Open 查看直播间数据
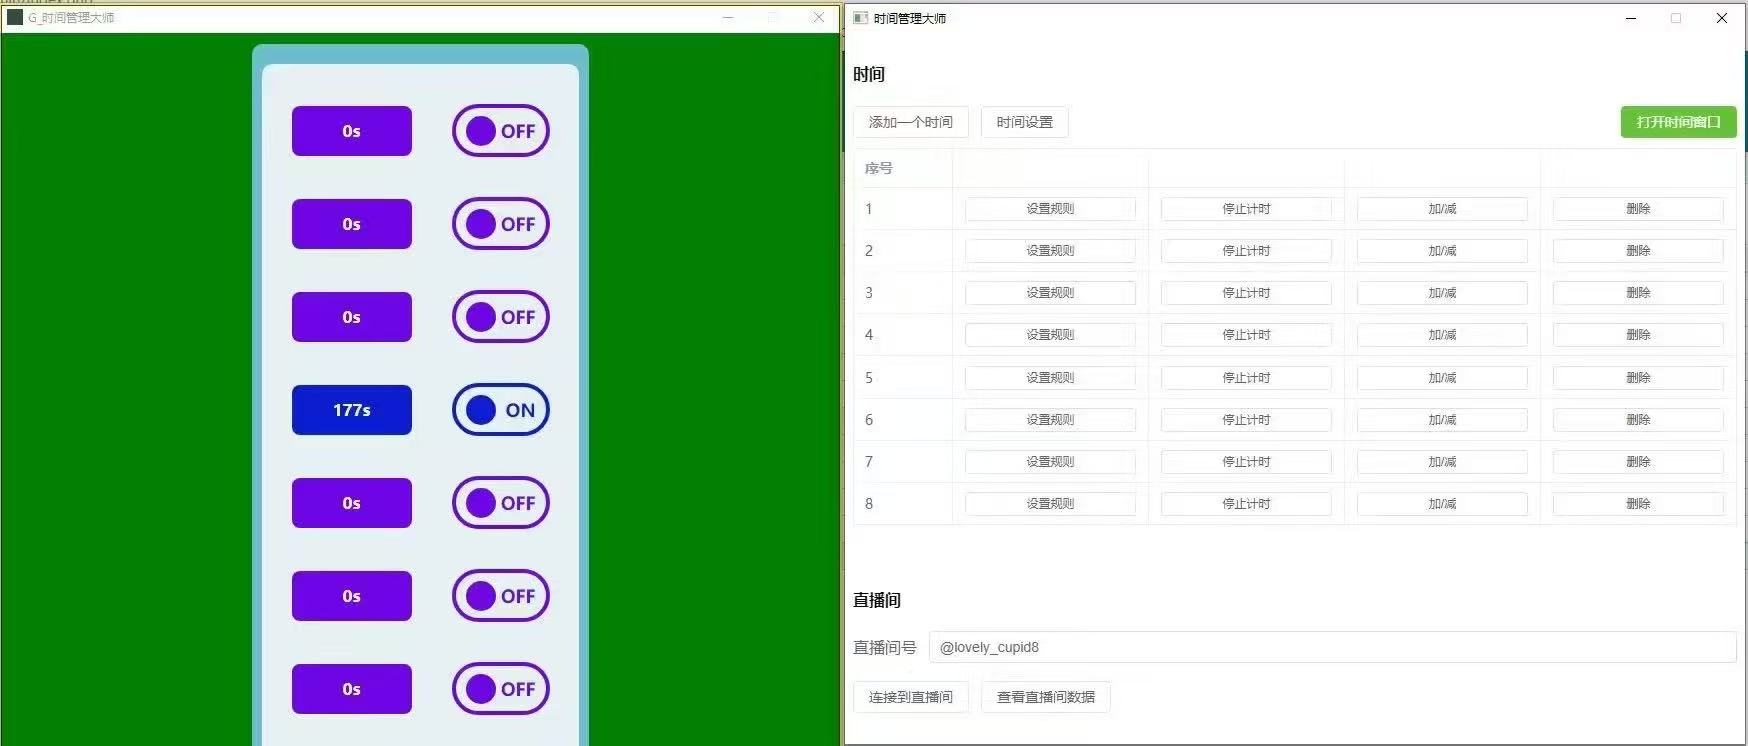 coord(1045,697)
